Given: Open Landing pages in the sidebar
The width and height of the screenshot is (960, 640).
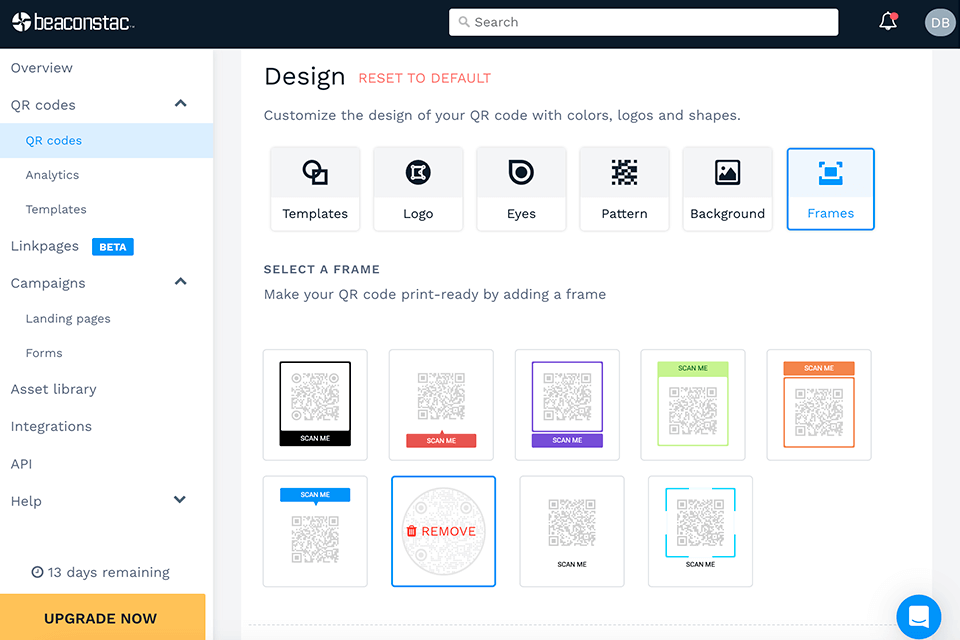Looking at the screenshot, I should coord(68,318).
